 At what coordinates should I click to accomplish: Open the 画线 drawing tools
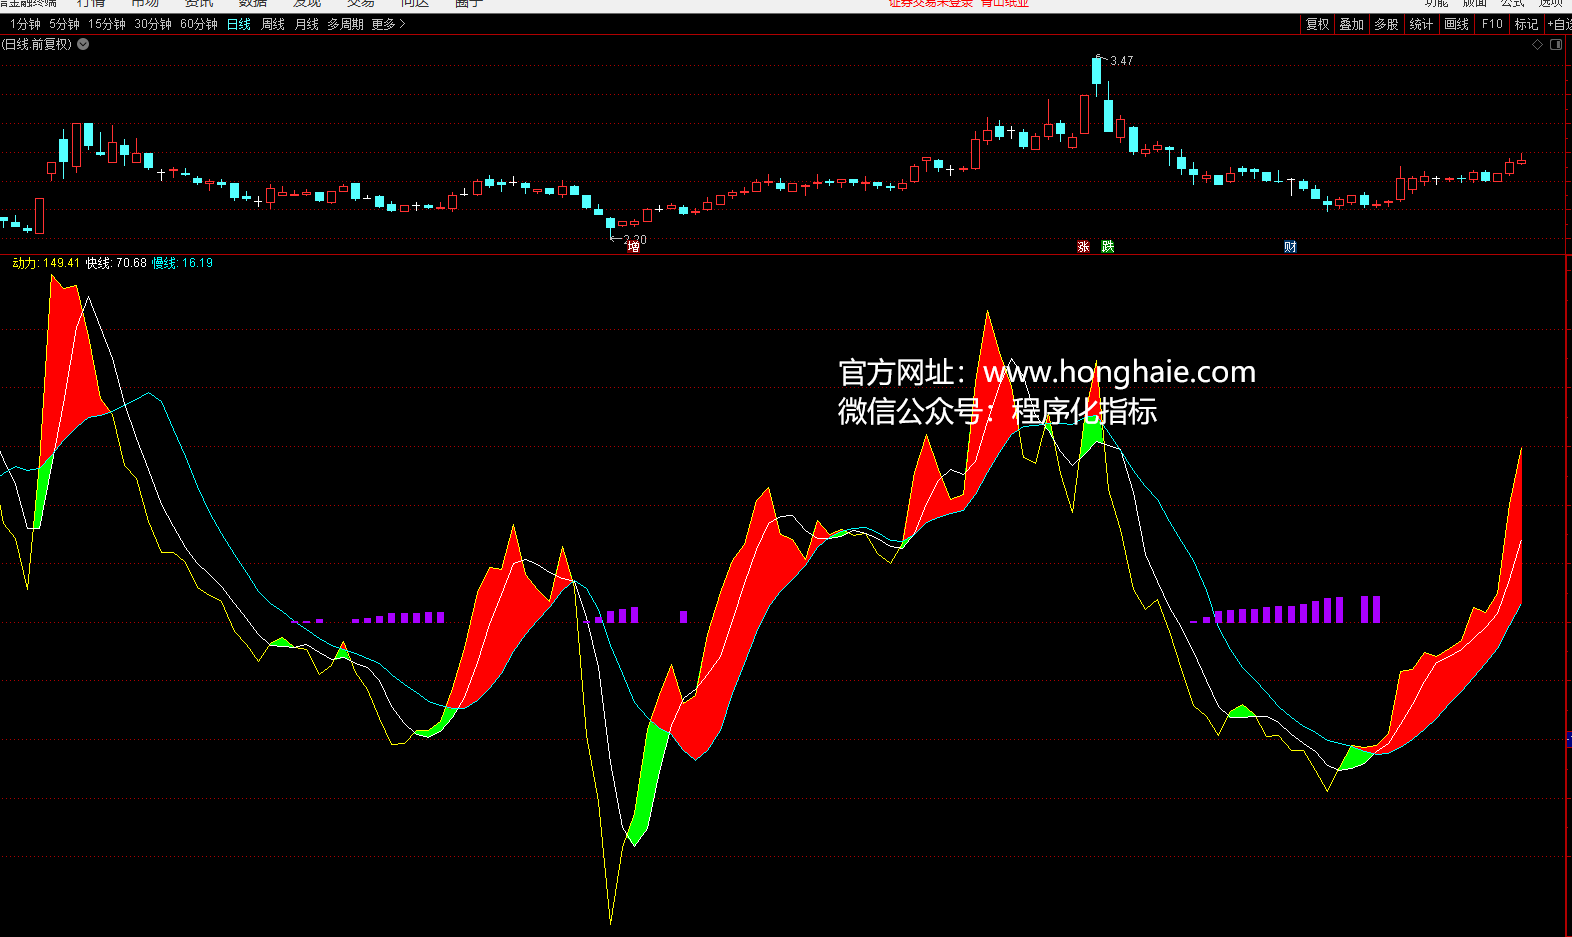pos(1456,24)
